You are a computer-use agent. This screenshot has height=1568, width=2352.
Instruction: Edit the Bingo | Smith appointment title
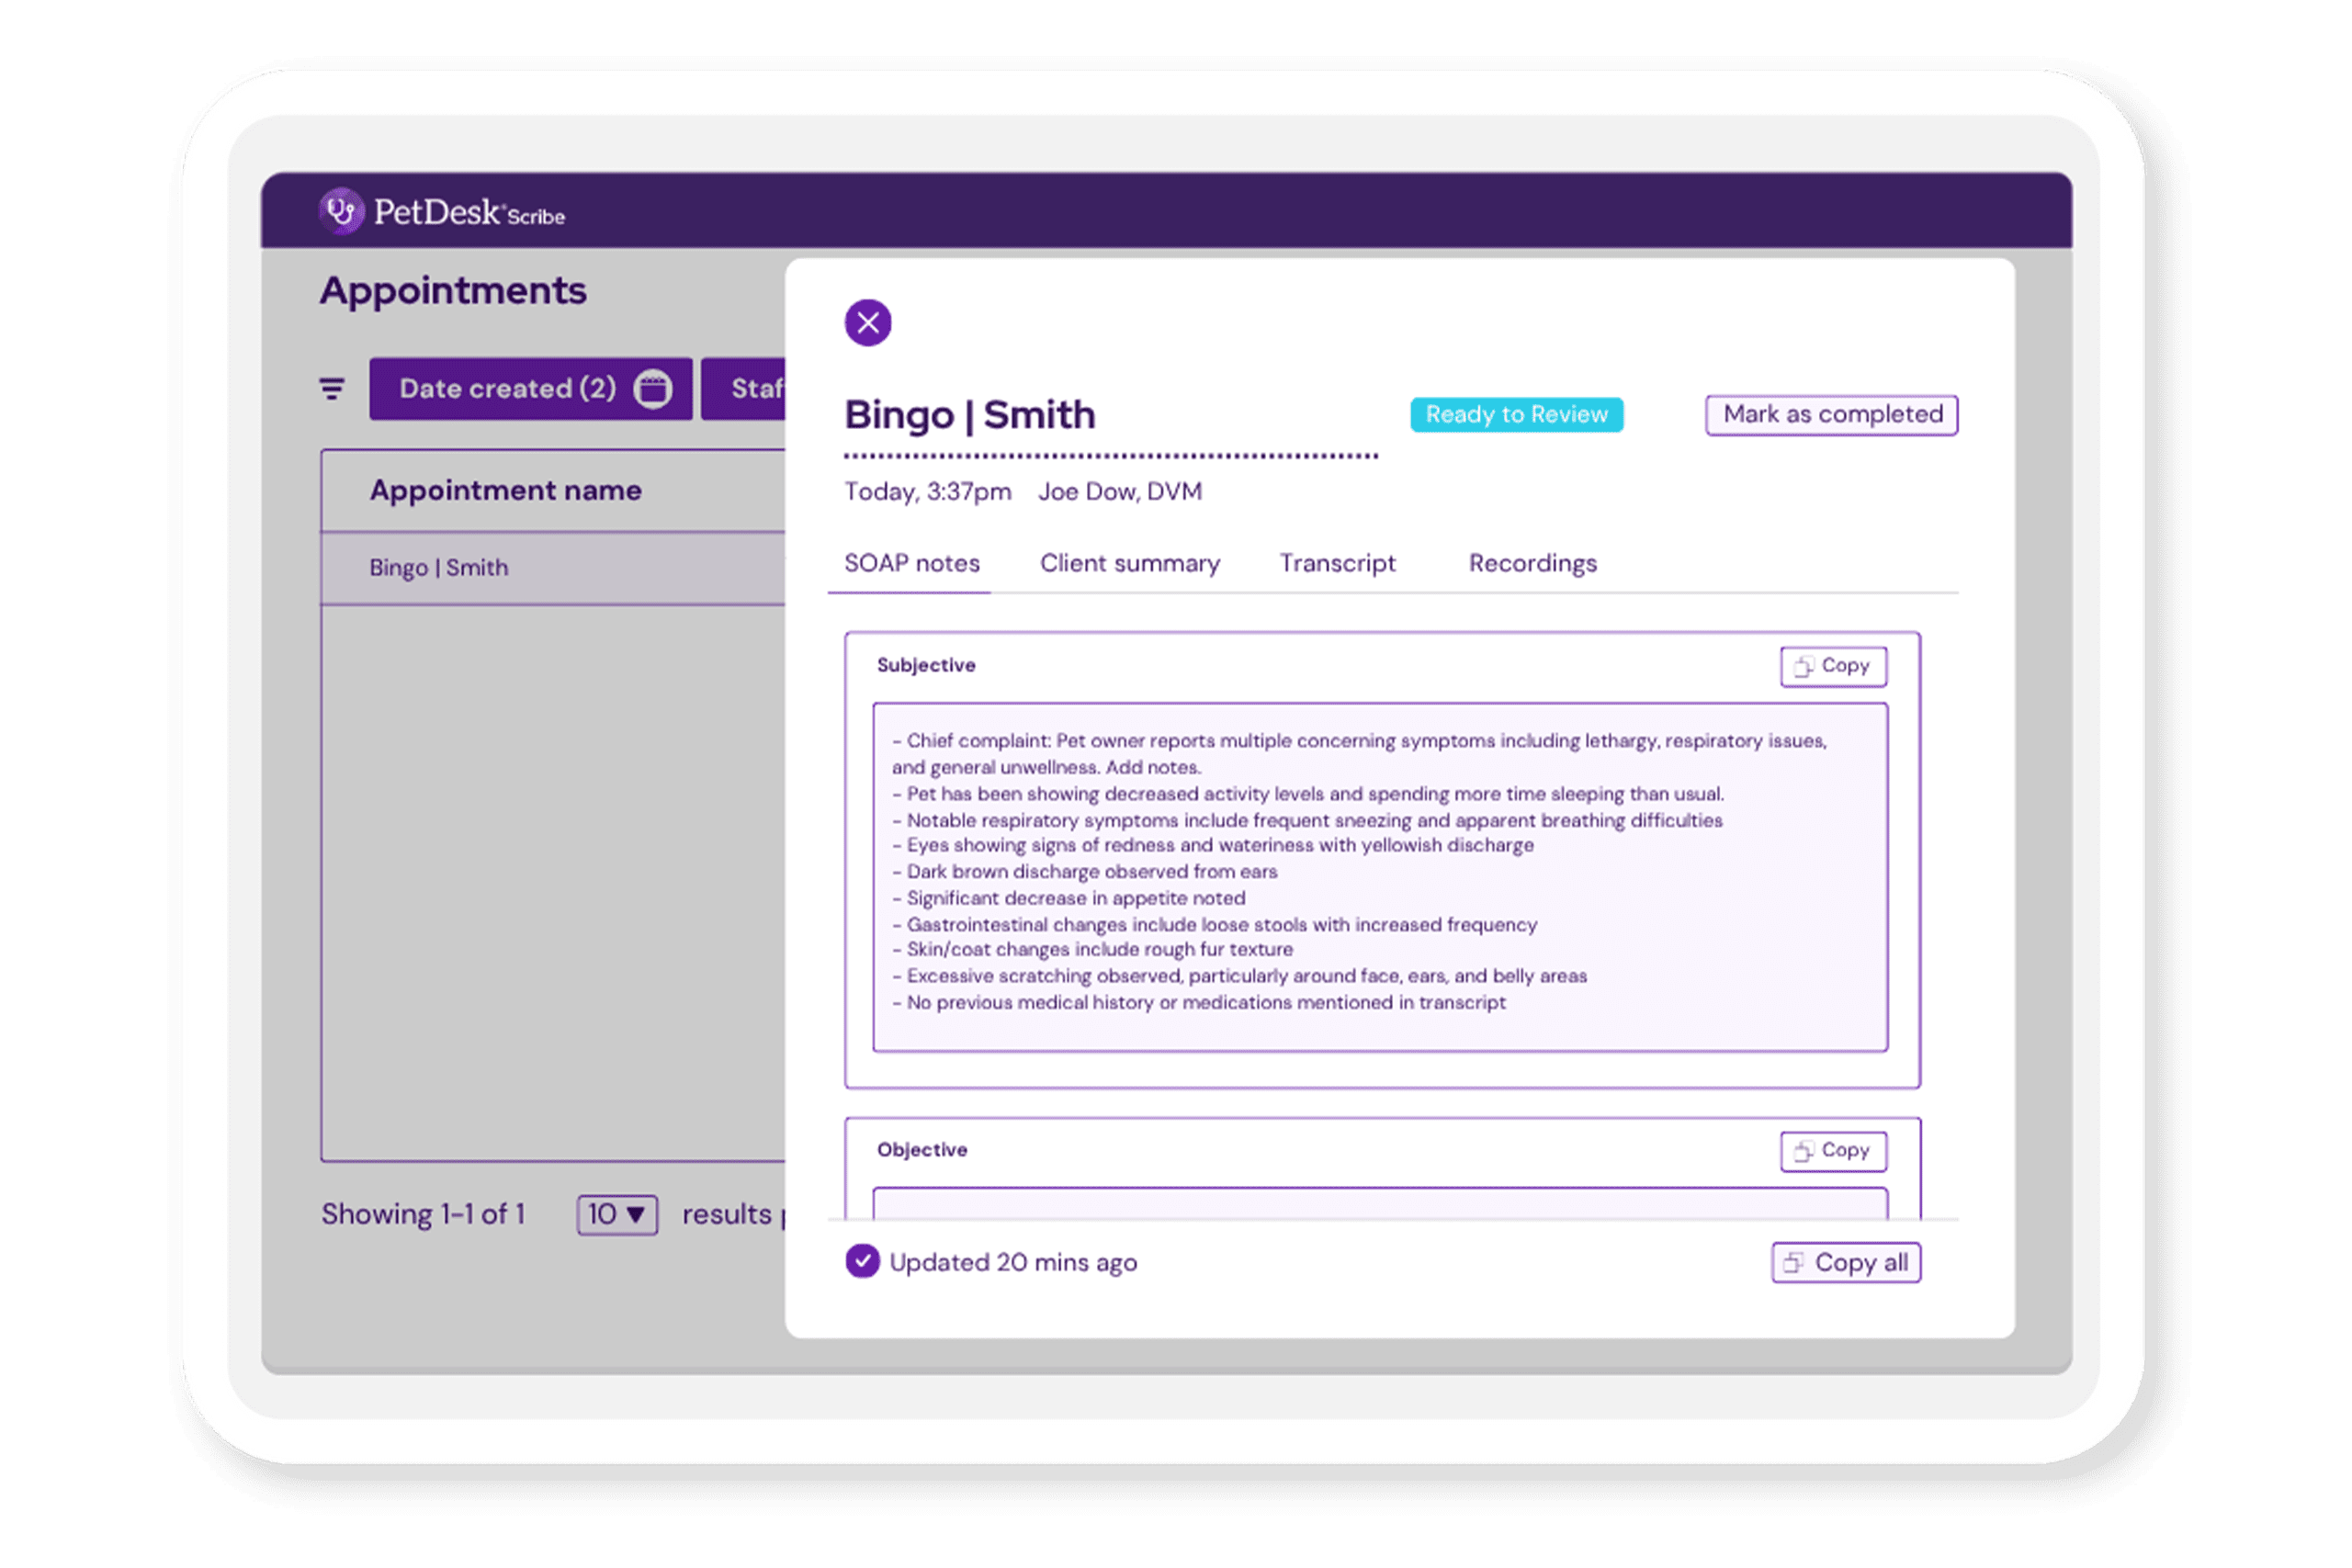click(x=970, y=415)
